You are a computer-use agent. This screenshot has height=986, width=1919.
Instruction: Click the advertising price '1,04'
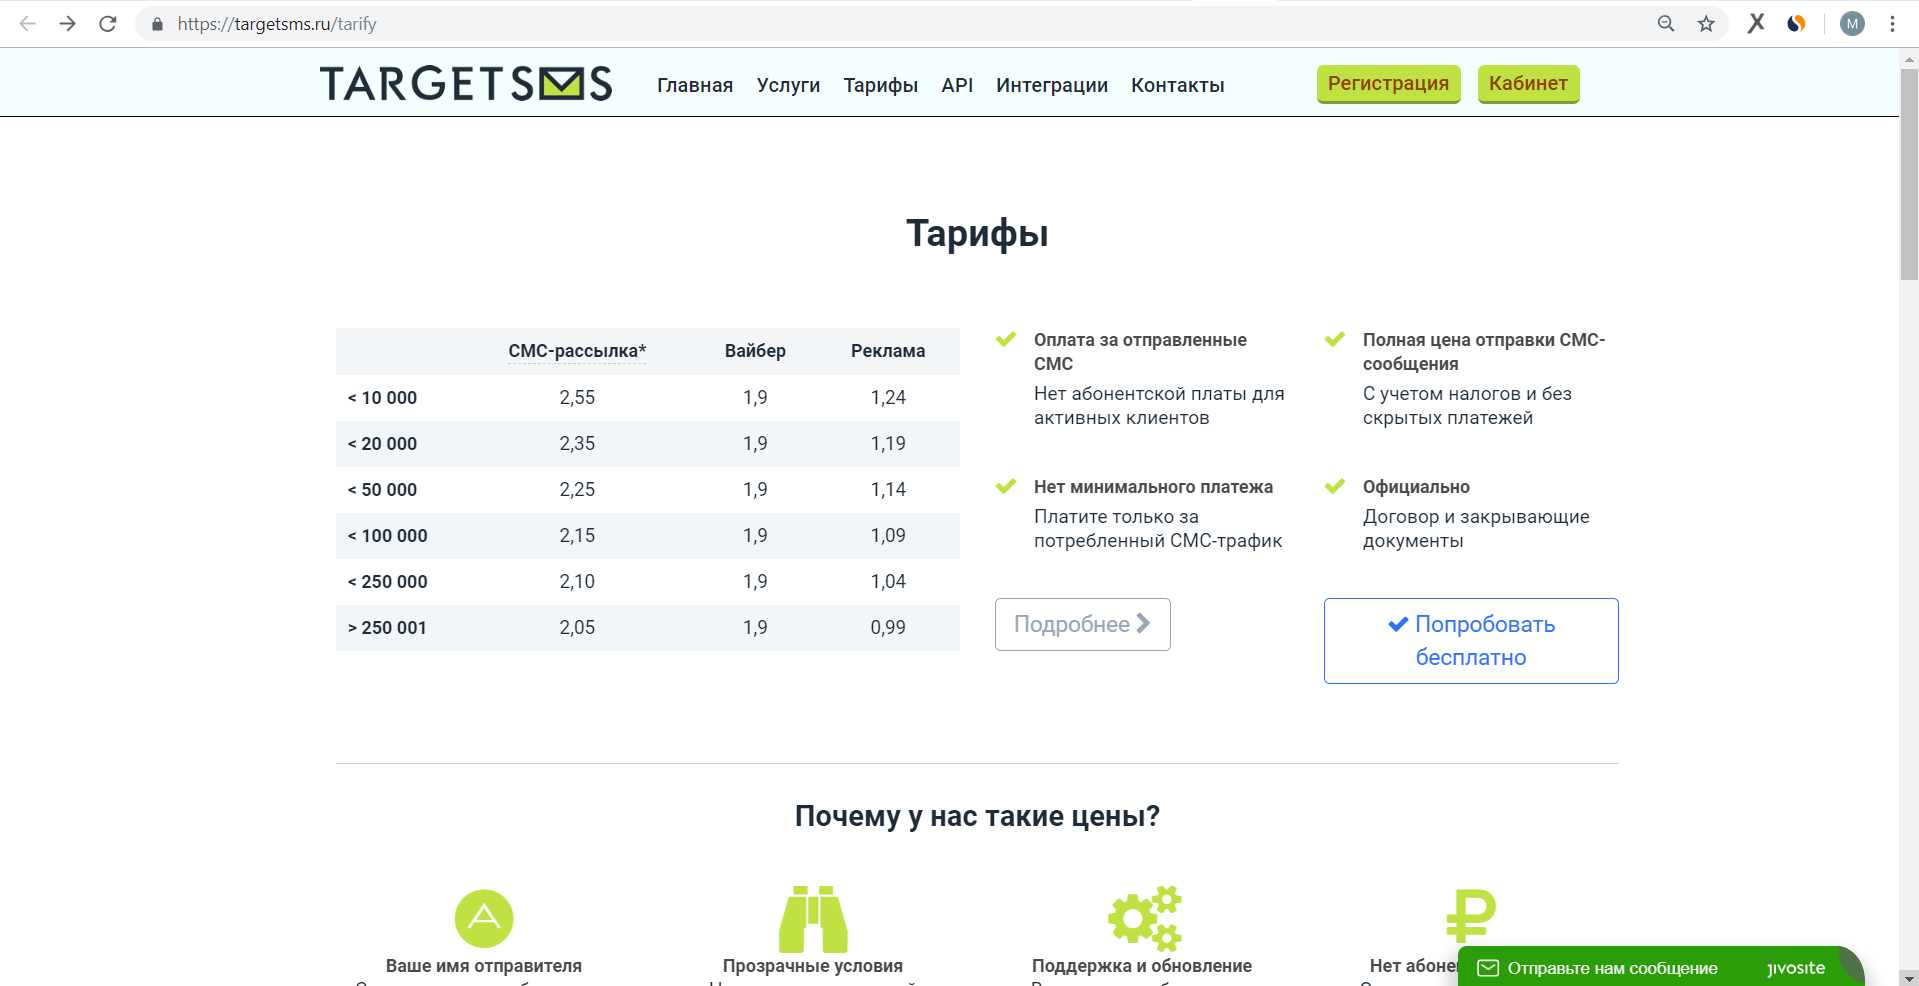tap(888, 582)
